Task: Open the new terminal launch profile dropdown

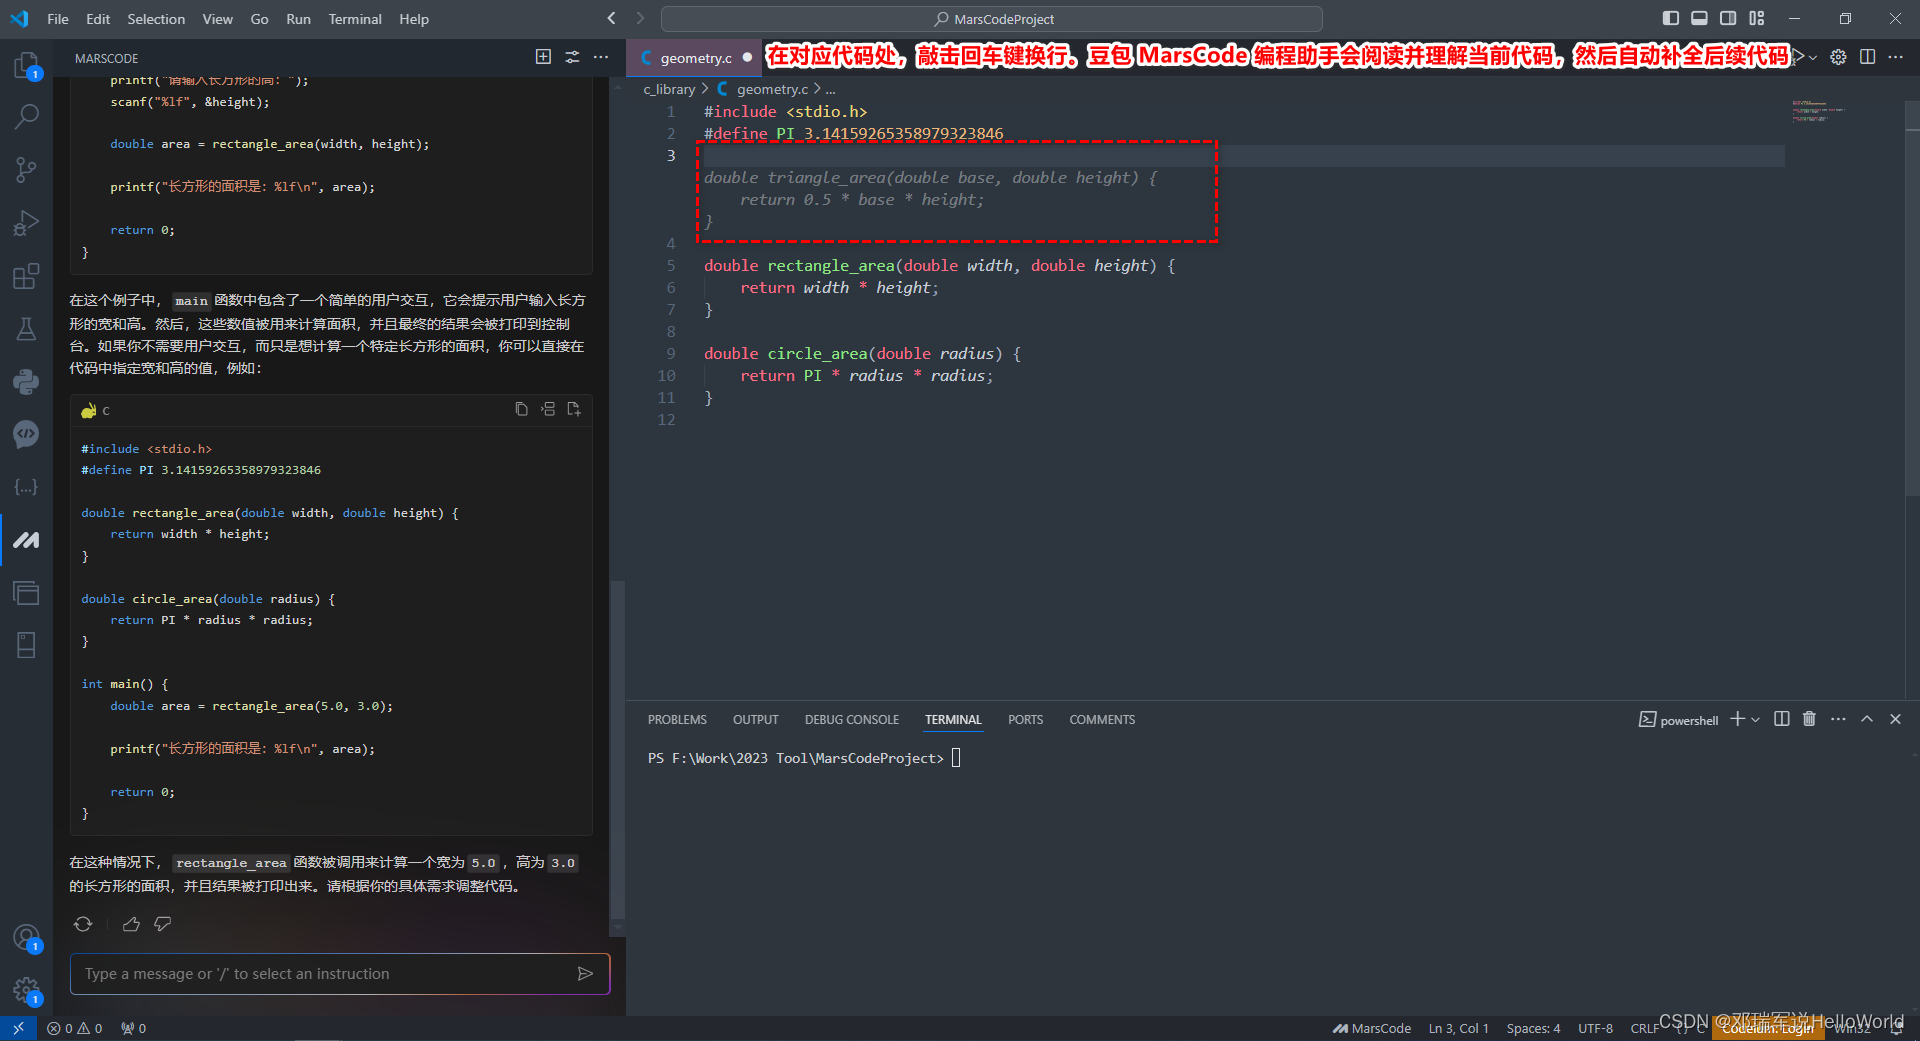Action: pos(1756,720)
